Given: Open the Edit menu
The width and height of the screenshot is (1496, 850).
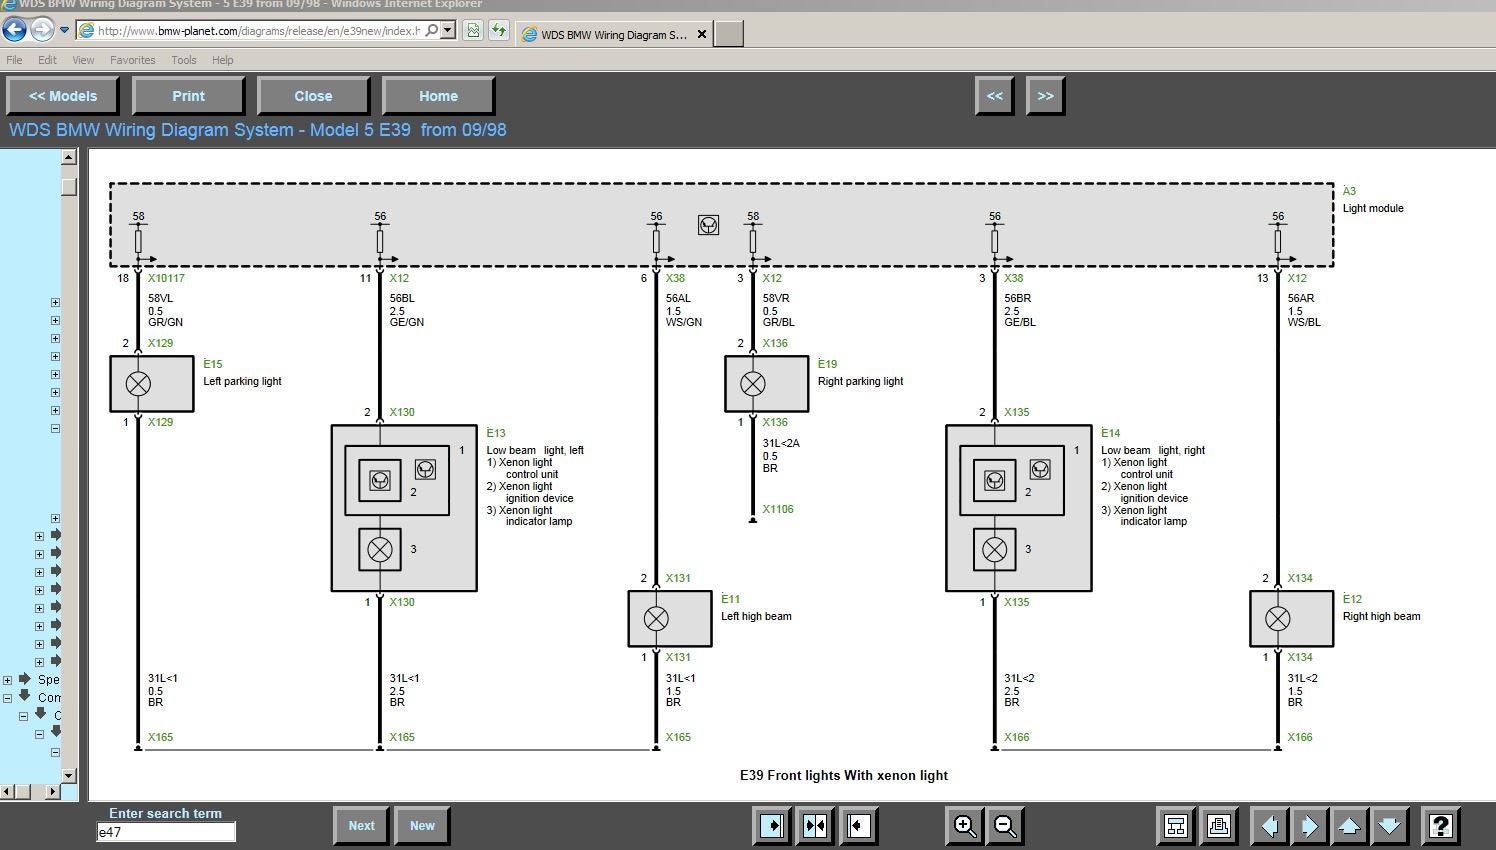Looking at the screenshot, I should pos(47,60).
